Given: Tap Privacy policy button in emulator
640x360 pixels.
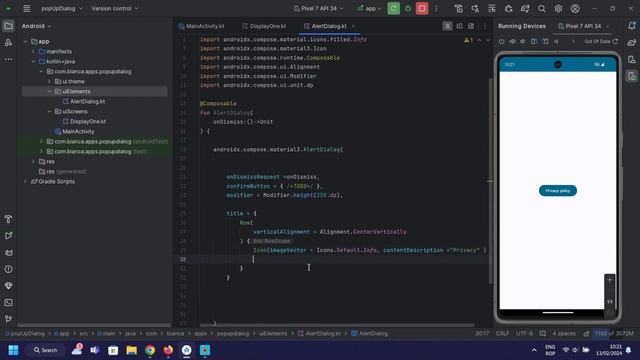Looking at the screenshot, I should click(x=558, y=191).
